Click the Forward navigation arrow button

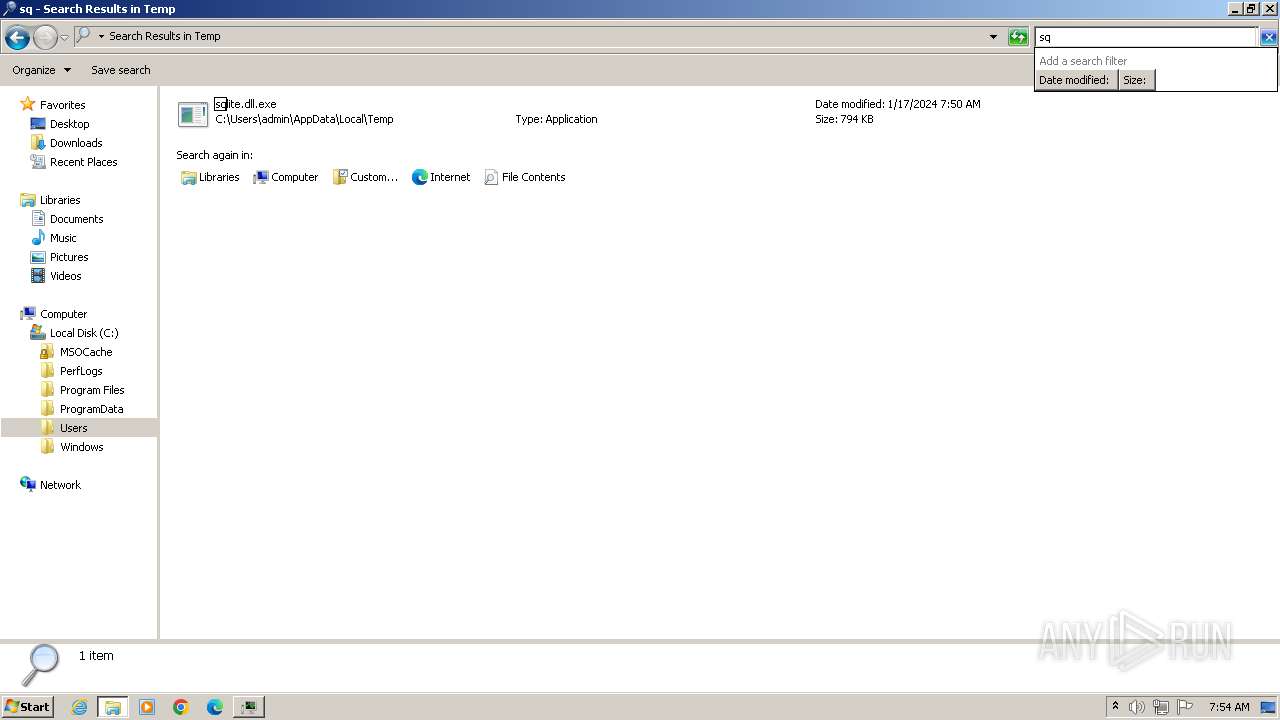tap(45, 38)
